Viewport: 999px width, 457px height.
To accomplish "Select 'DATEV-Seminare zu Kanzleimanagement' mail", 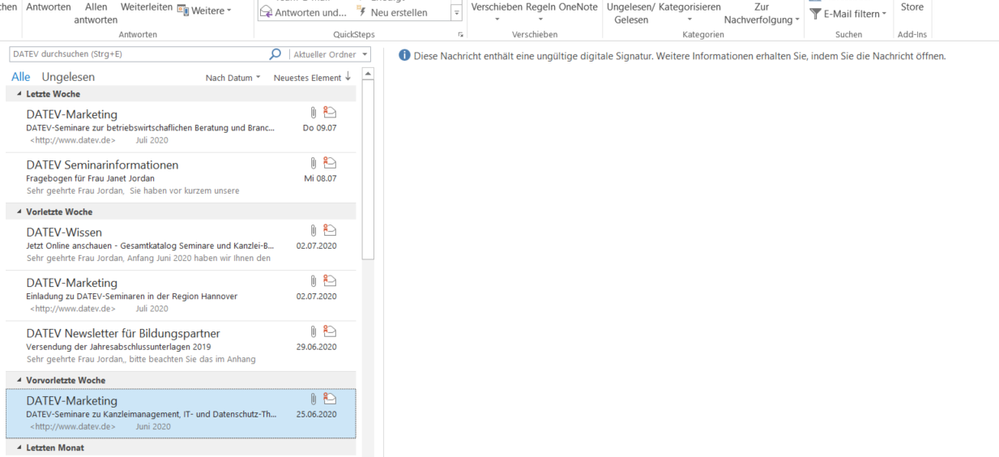I will [181, 414].
